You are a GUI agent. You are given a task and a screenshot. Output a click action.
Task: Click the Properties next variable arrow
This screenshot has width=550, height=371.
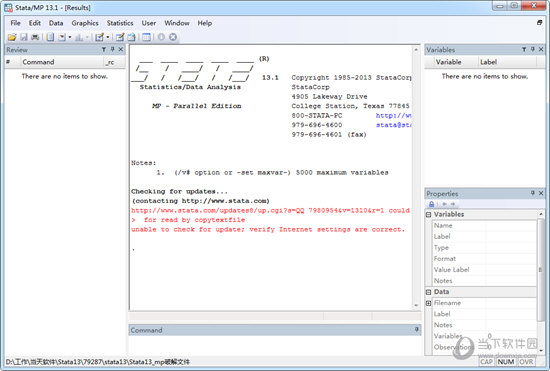453,204
